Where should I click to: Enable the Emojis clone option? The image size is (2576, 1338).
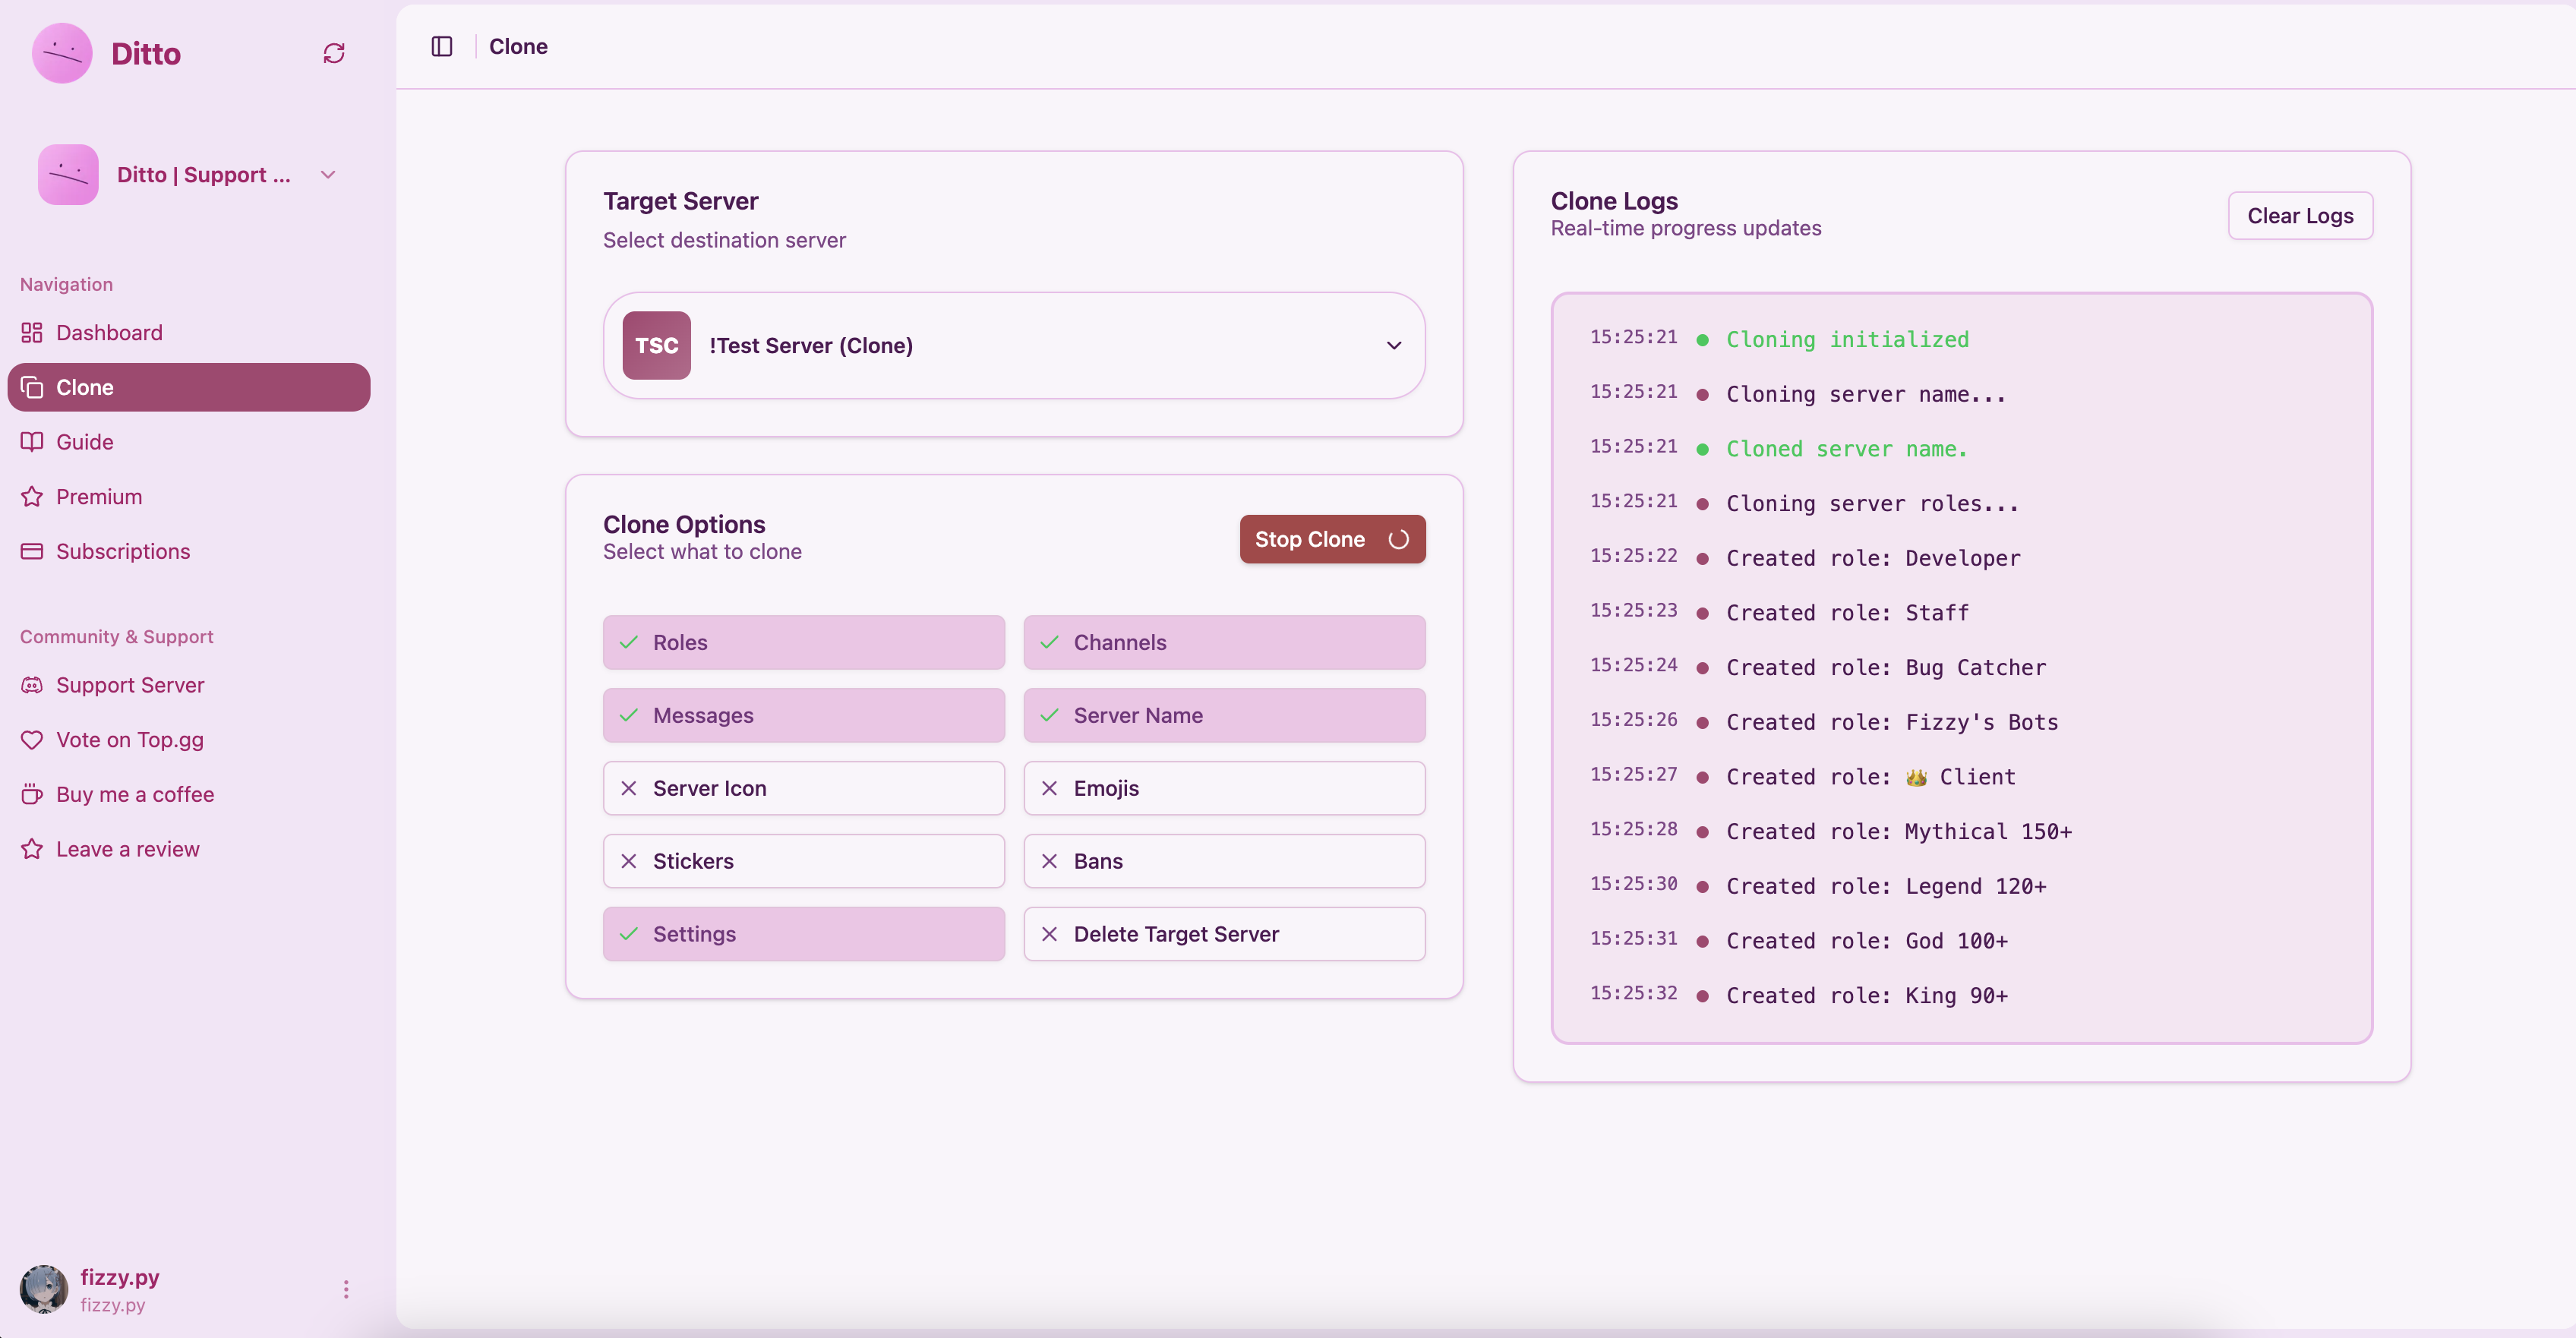coord(1224,788)
